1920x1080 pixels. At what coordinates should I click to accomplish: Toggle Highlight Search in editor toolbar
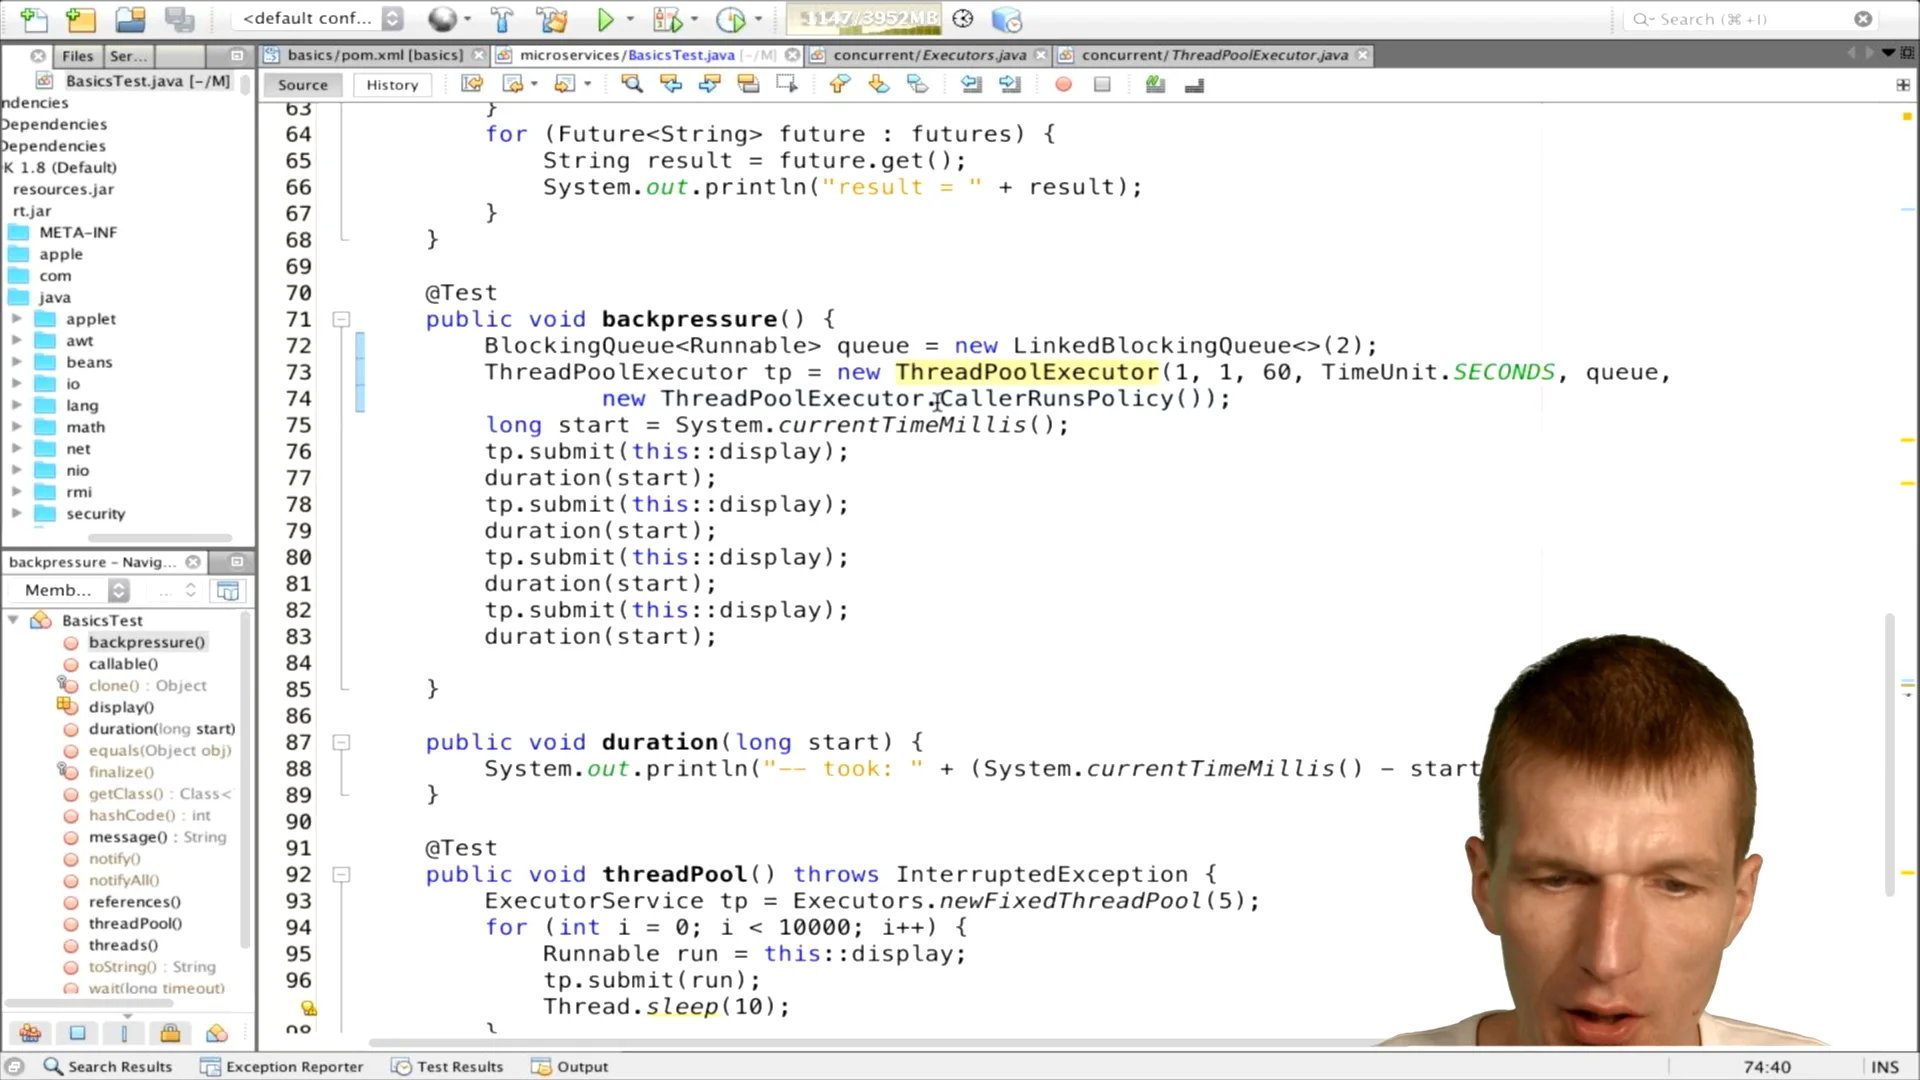(748, 84)
